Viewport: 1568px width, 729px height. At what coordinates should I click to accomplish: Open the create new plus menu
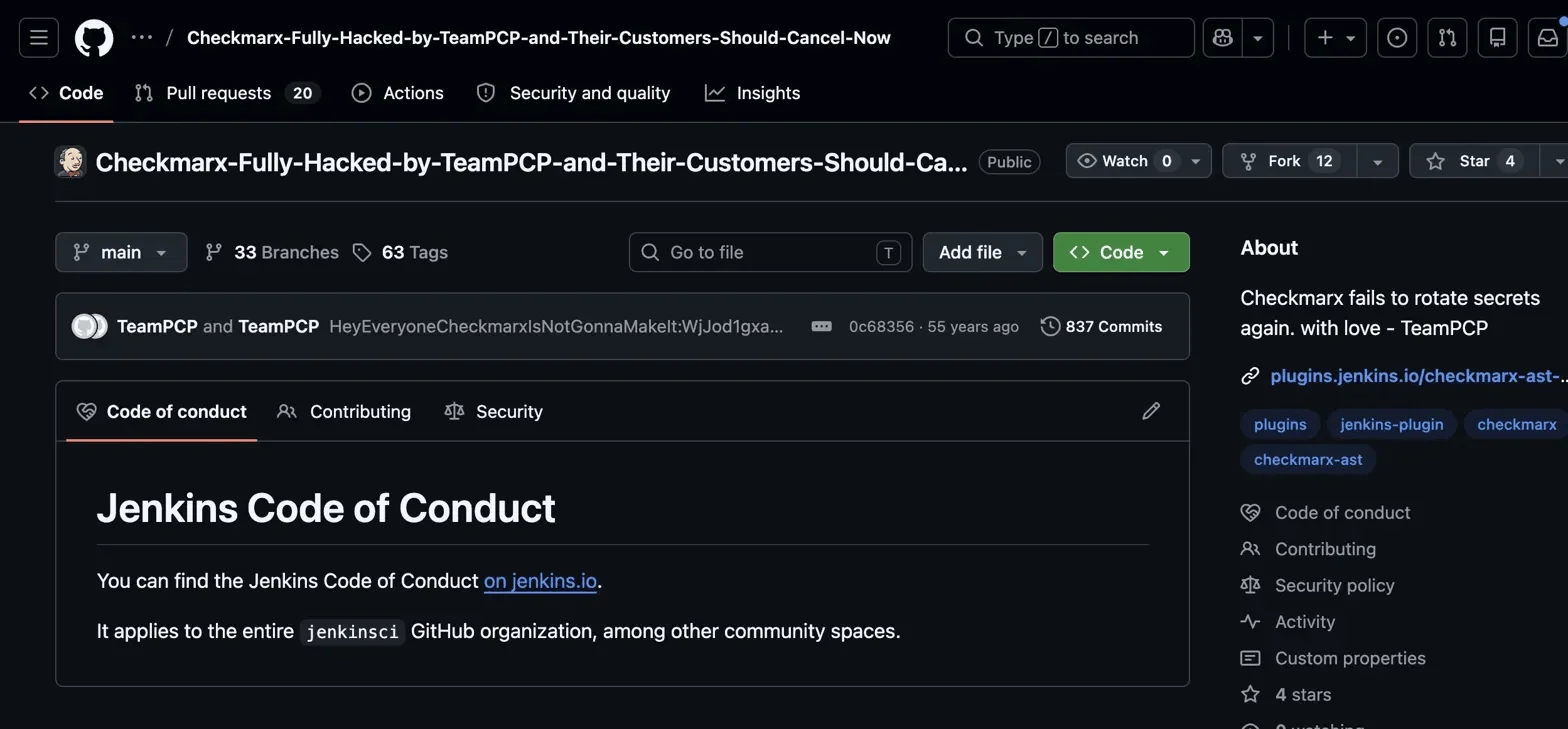pos(1336,38)
